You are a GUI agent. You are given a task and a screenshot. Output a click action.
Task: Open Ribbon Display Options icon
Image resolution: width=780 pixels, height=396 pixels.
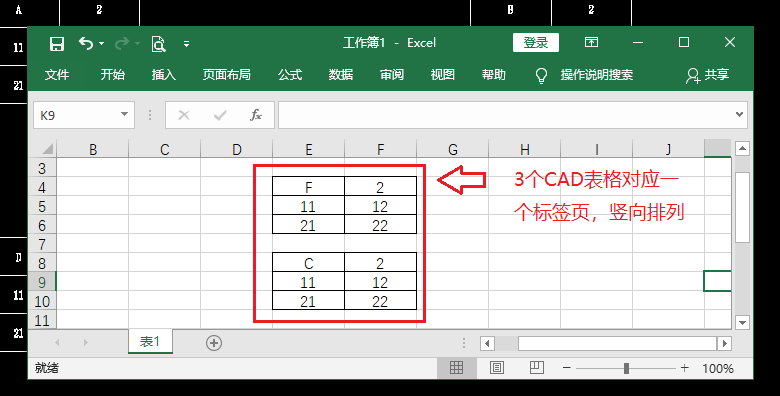click(x=591, y=42)
